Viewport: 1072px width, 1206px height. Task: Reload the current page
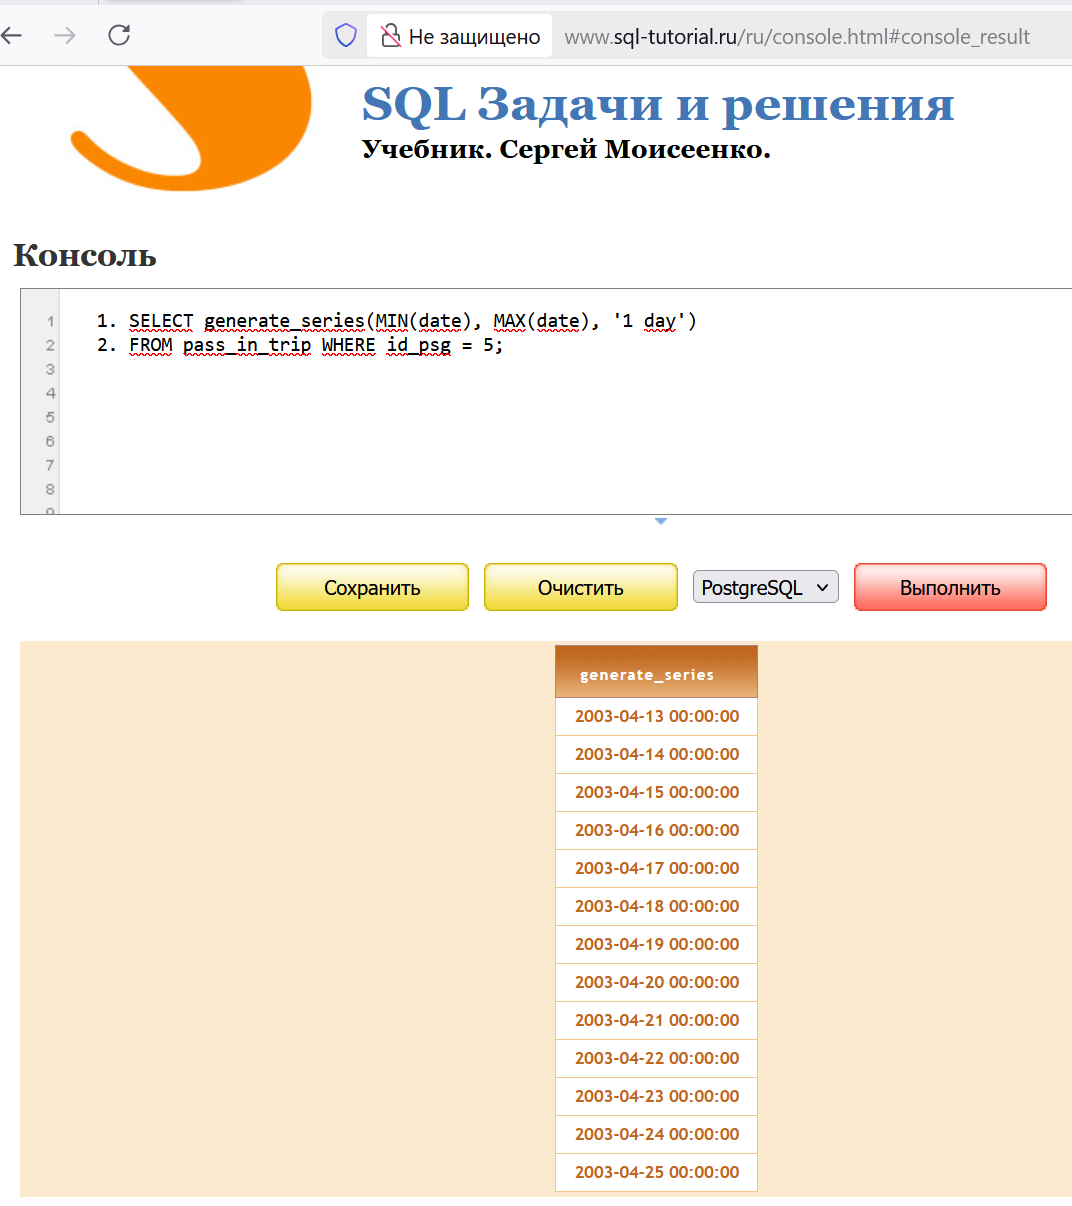119,36
